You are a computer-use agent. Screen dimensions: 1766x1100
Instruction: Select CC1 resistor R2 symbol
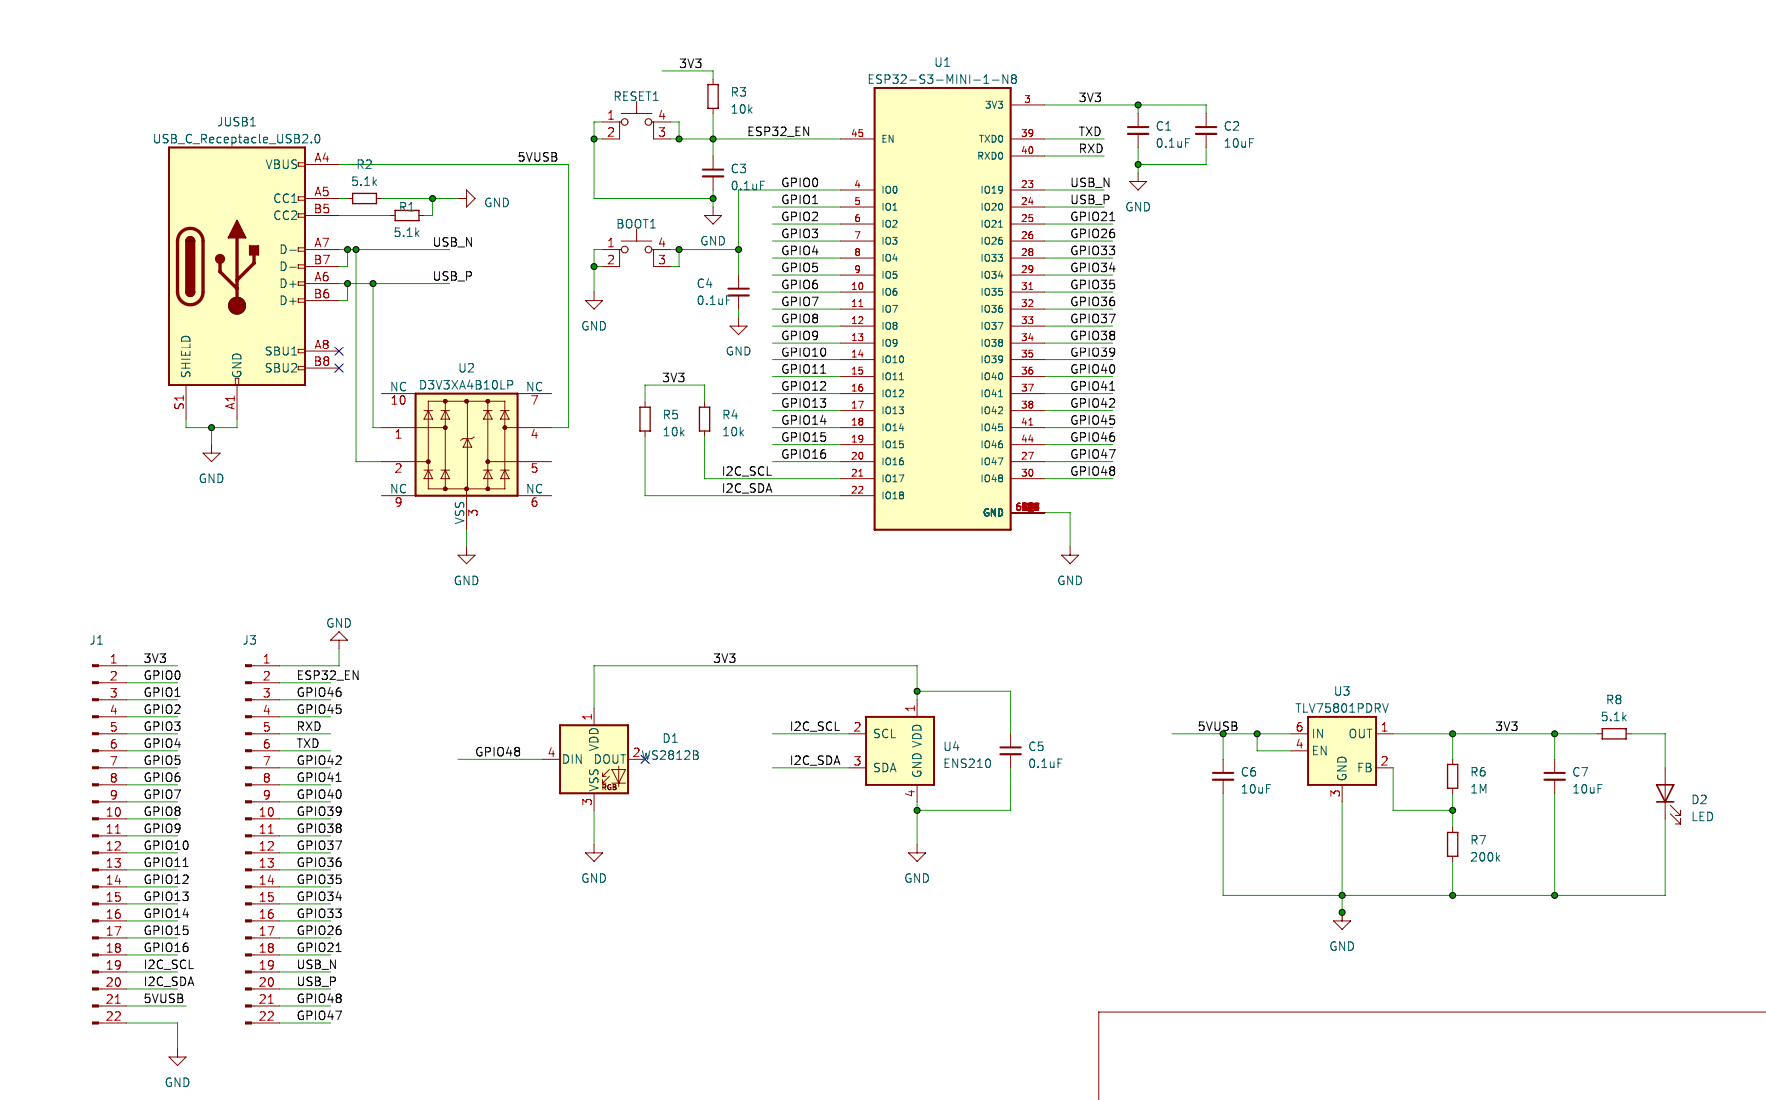[364, 198]
